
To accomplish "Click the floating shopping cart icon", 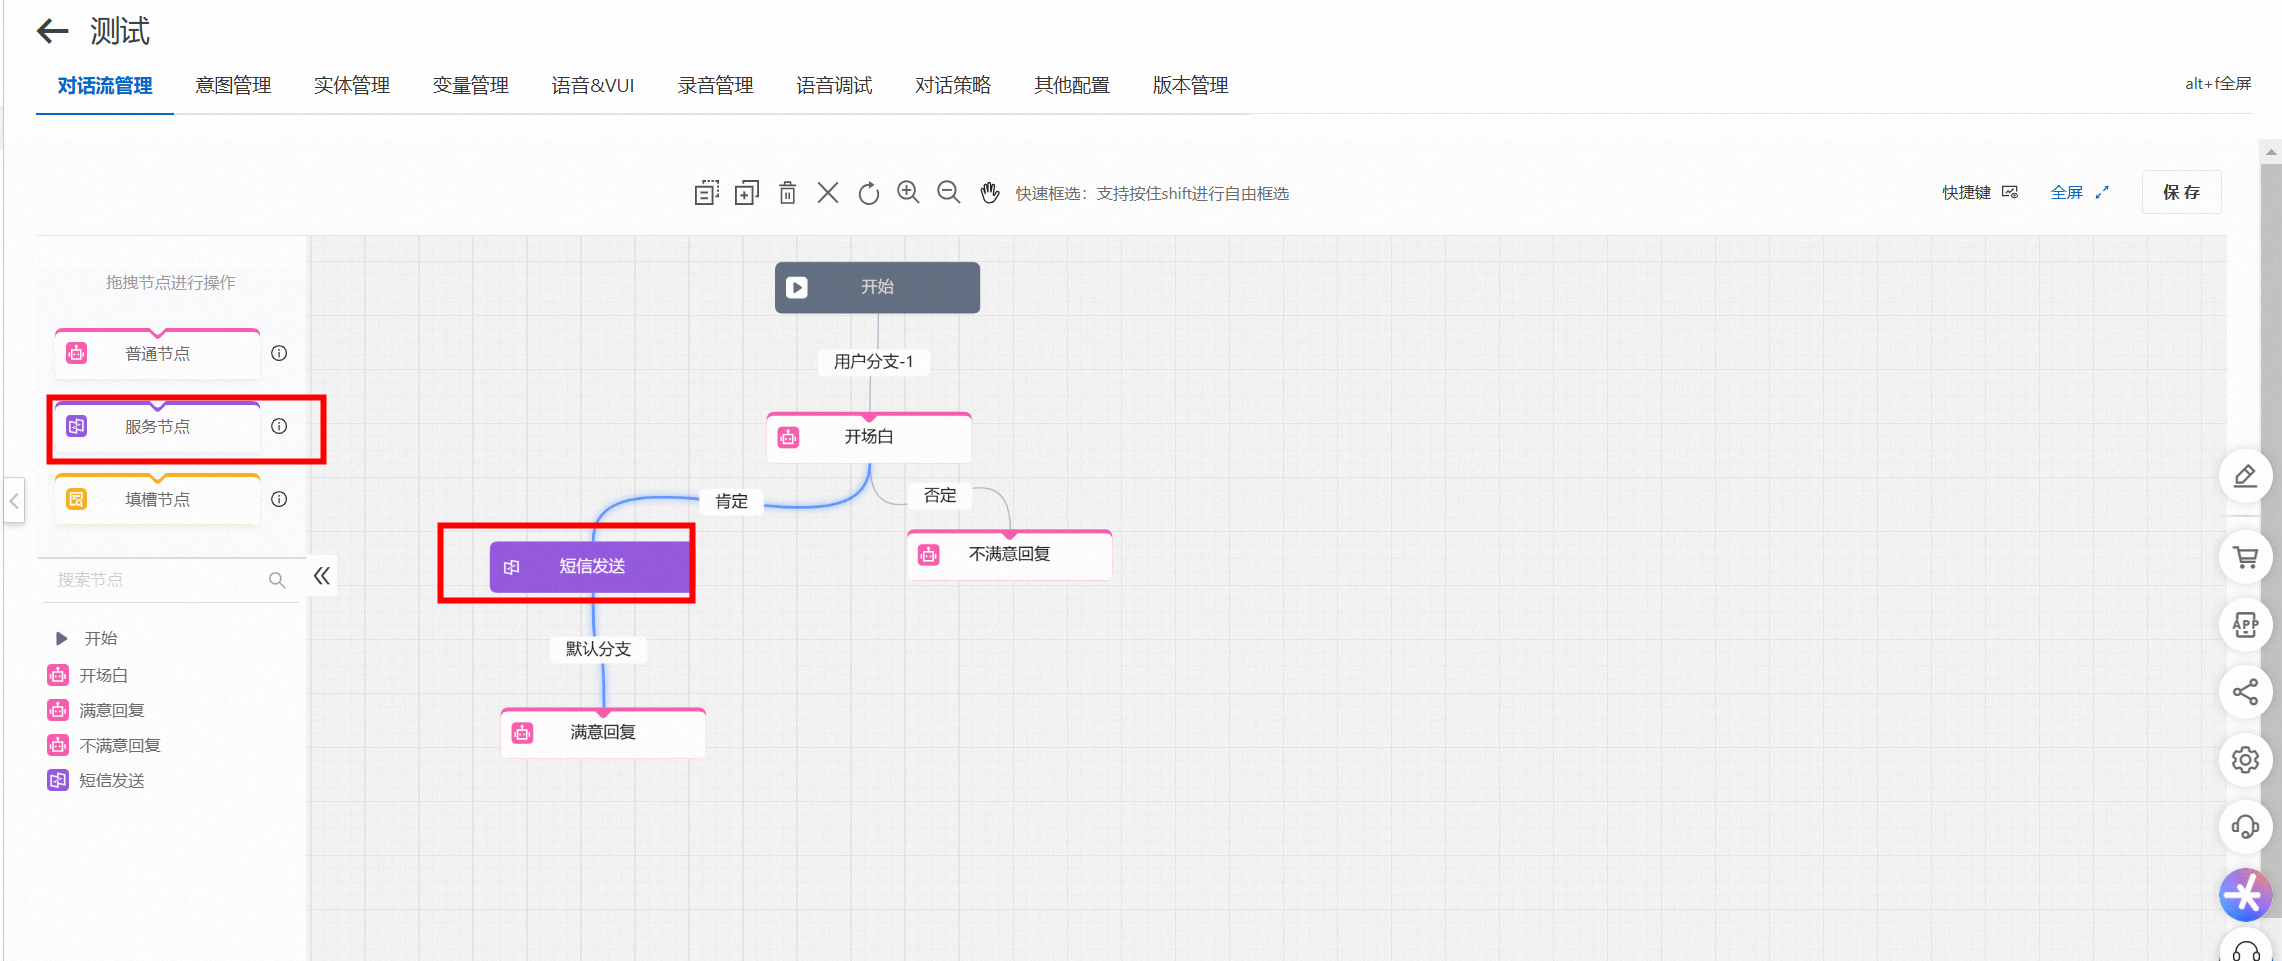I will coord(2245,557).
